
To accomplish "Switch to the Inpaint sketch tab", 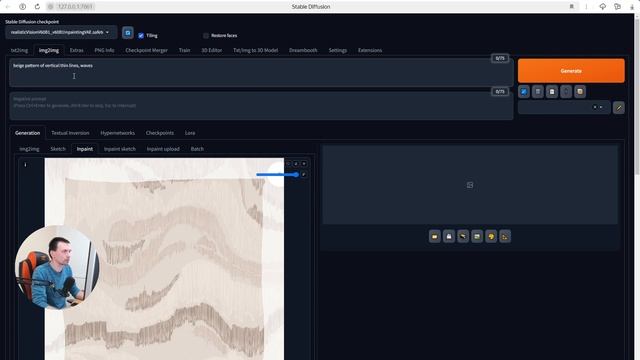I will pyautogui.click(x=120, y=149).
